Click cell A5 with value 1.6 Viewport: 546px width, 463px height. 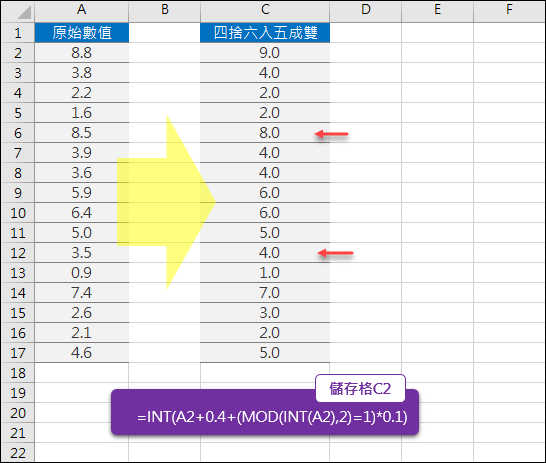point(82,113)
